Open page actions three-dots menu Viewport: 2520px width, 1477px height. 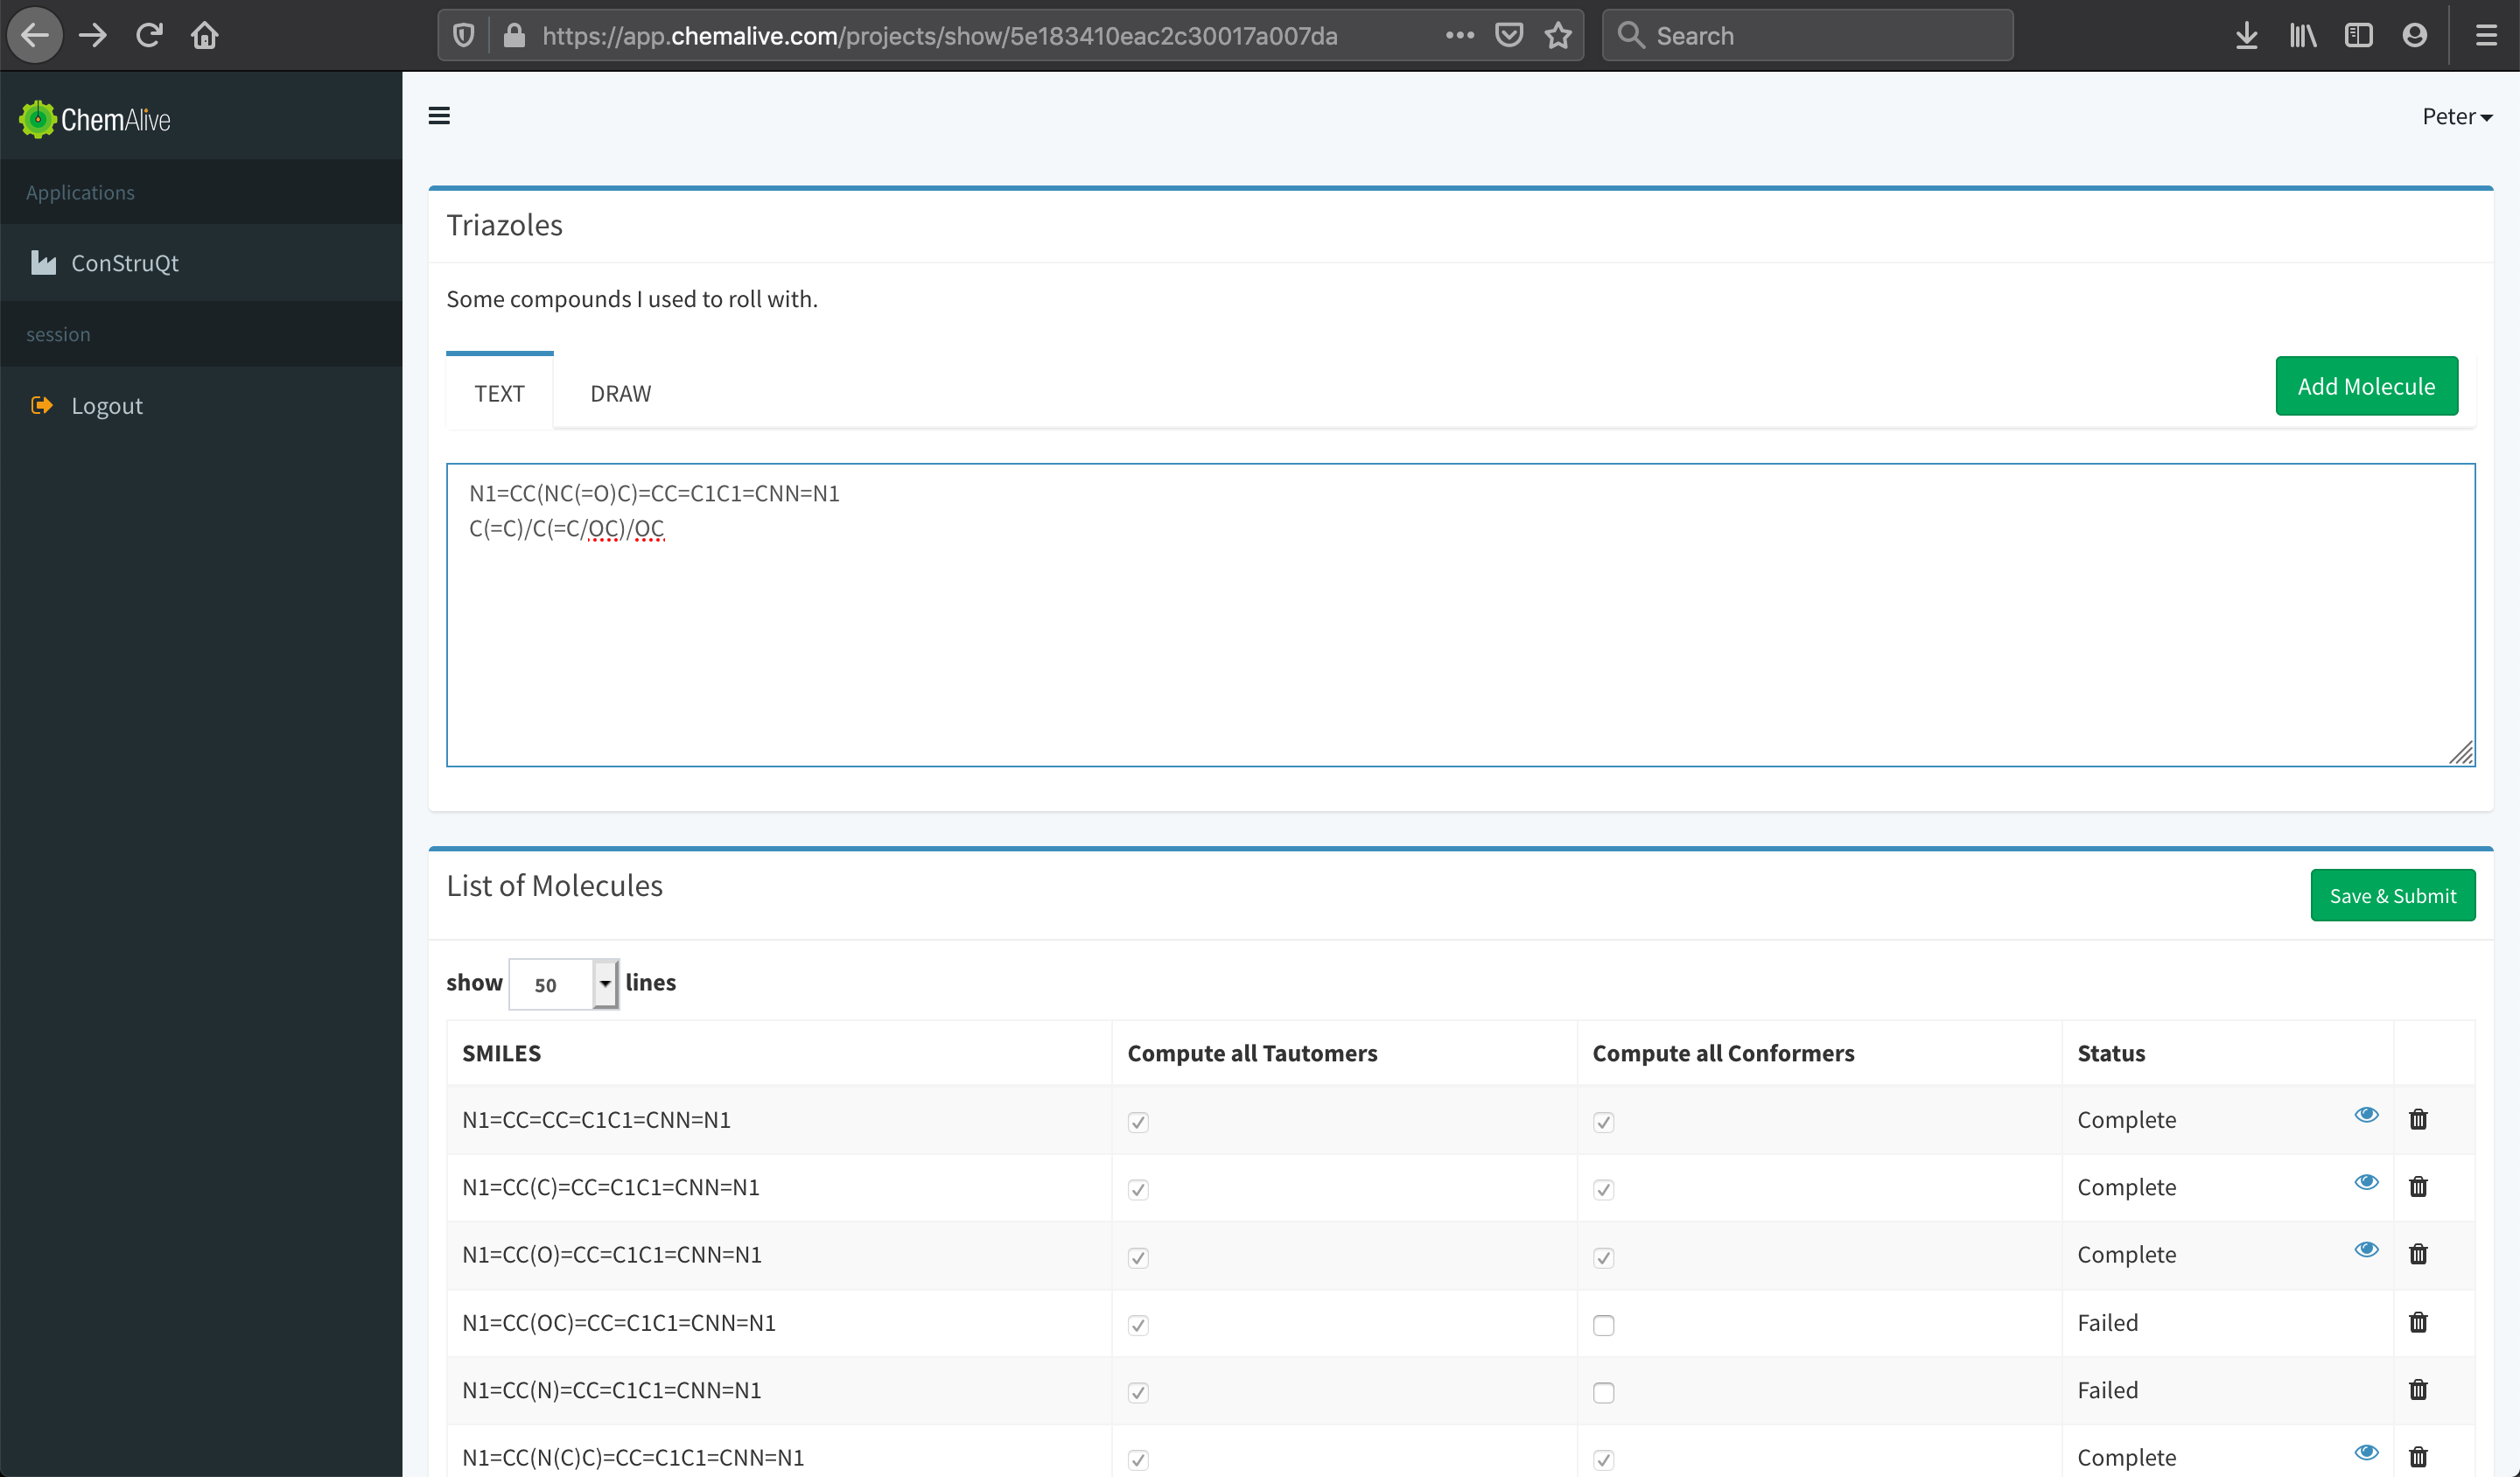[1460, 36]
